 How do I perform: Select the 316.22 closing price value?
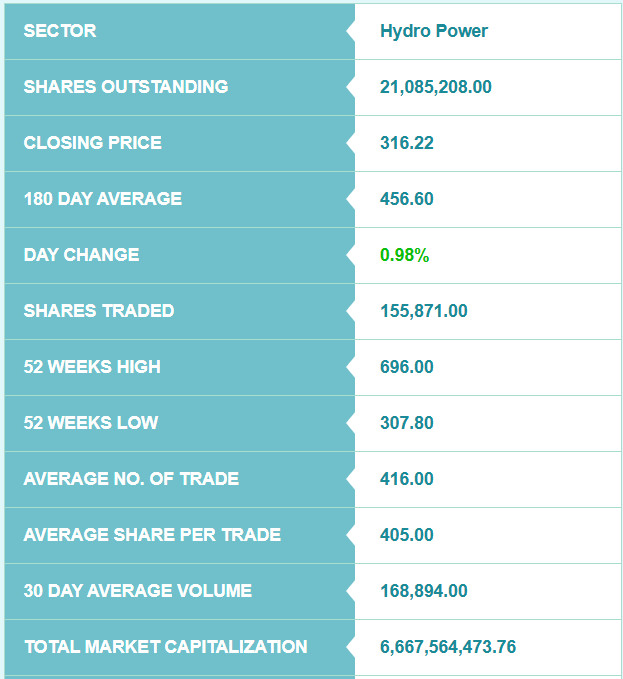(407, 143)
